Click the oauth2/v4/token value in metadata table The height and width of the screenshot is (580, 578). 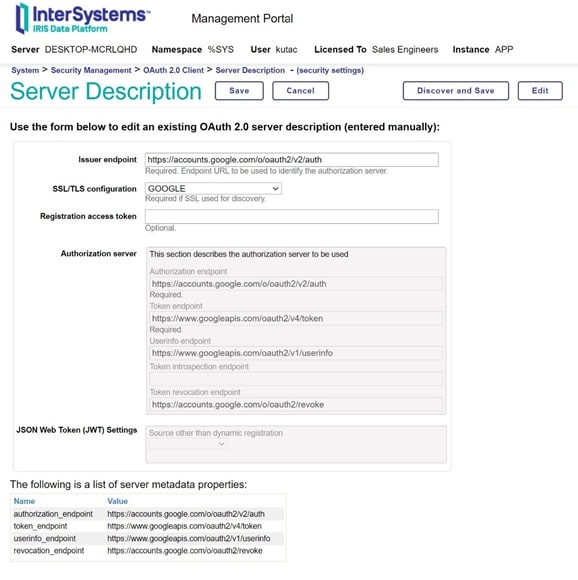coord(185,526)
